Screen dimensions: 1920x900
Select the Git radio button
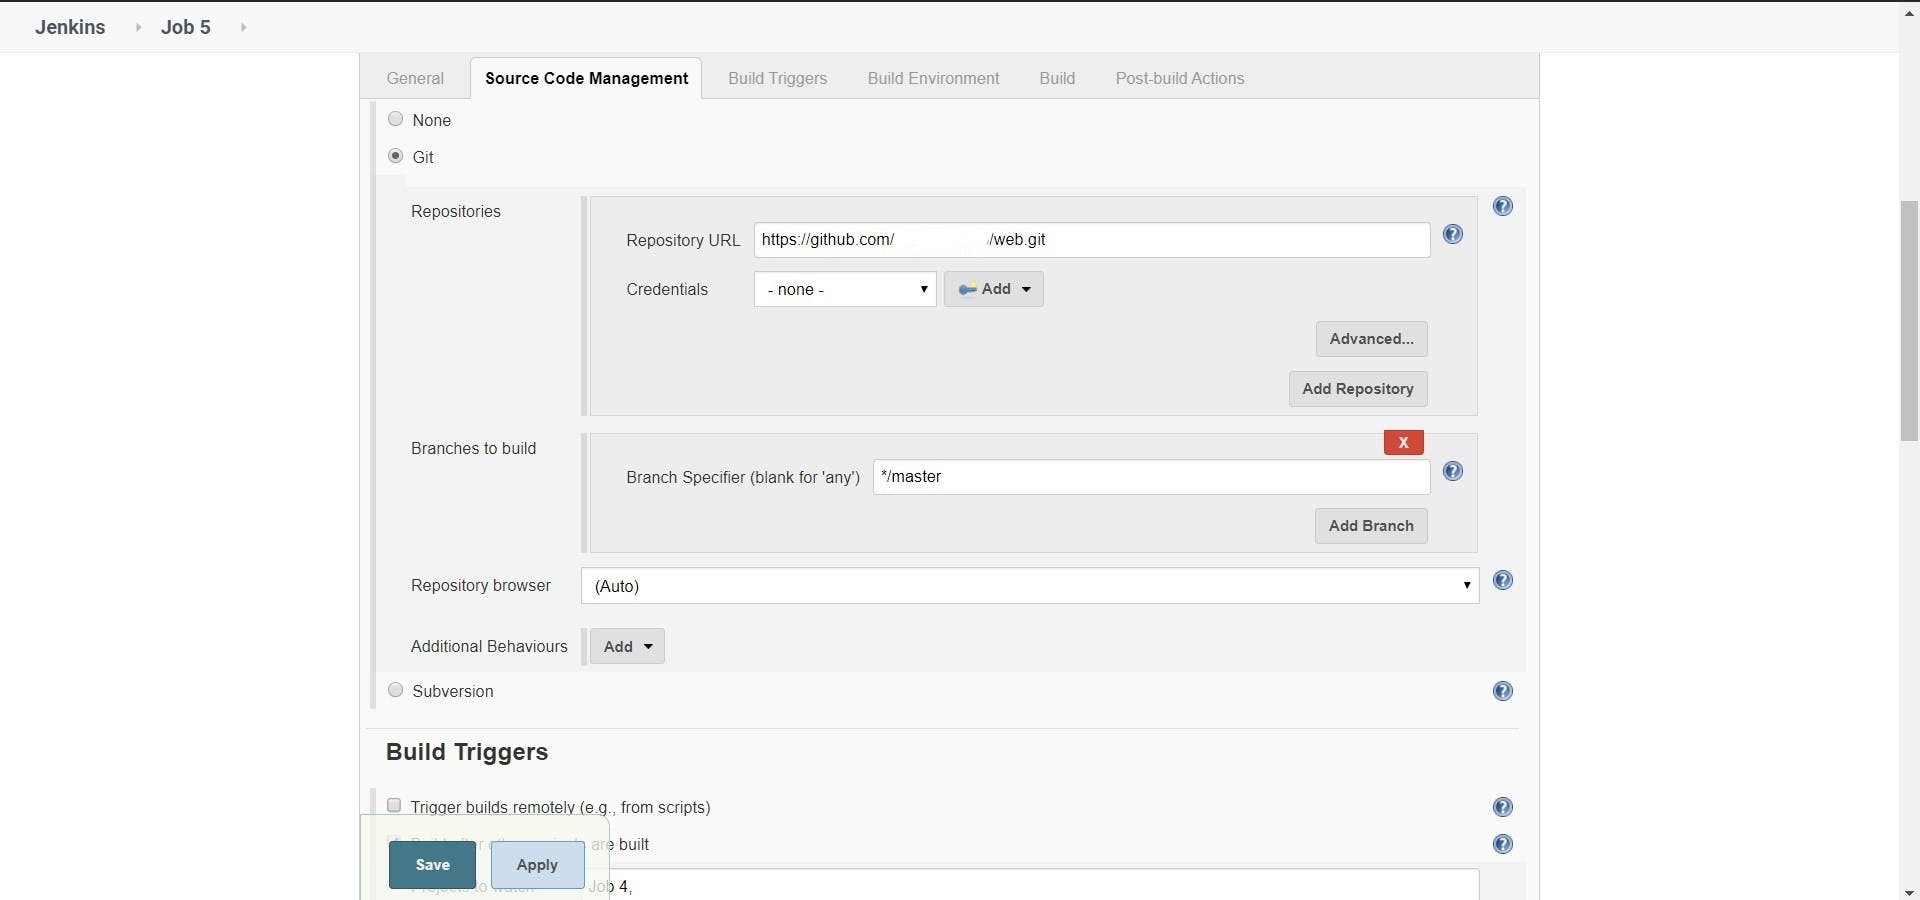pos(396,156)
